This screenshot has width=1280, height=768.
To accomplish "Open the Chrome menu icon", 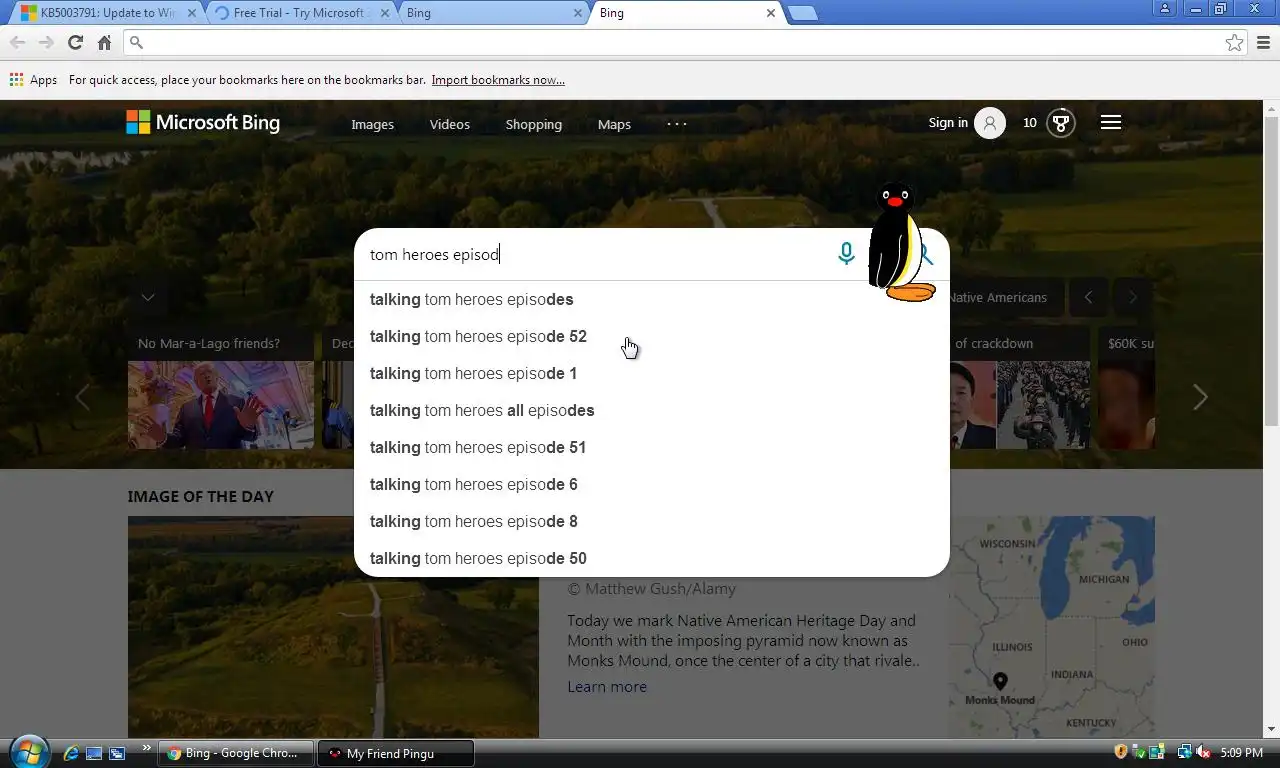I will (x=1263, y=42).
